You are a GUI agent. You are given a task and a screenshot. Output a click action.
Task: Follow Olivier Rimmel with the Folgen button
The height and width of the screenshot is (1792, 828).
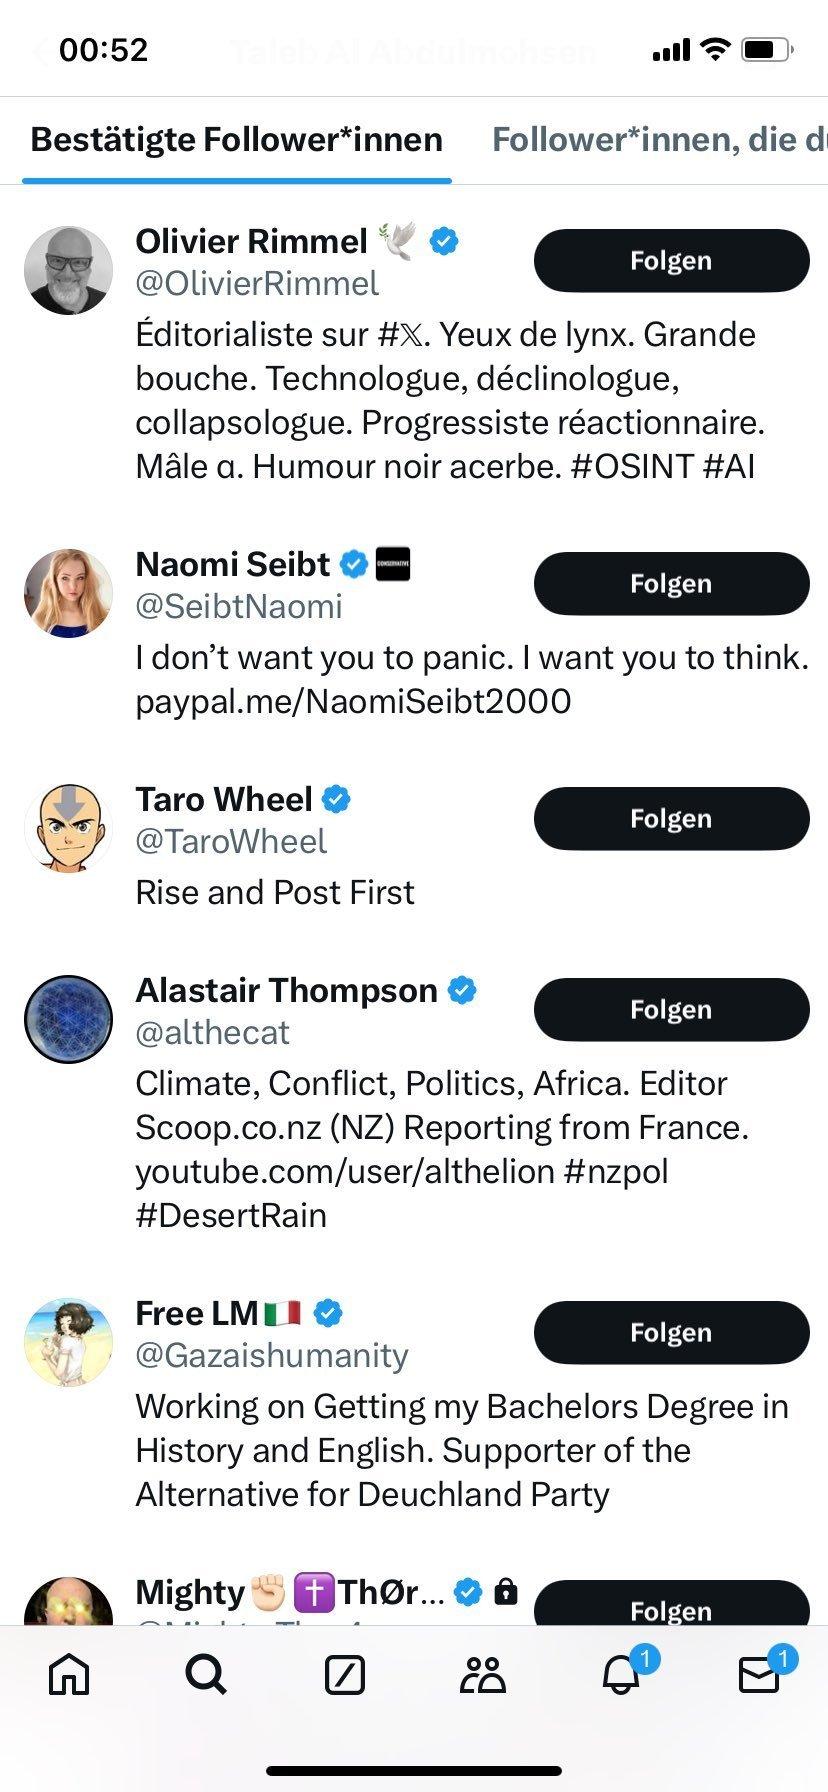click(671, 261)
